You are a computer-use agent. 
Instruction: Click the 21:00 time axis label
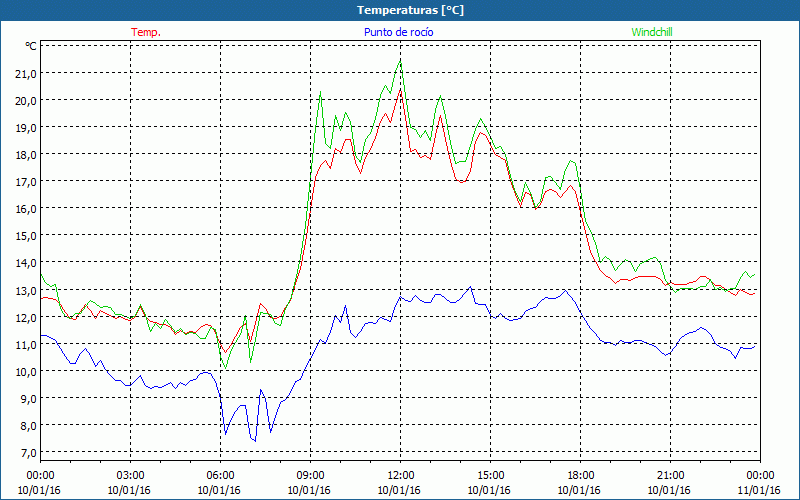coord(670,476)
